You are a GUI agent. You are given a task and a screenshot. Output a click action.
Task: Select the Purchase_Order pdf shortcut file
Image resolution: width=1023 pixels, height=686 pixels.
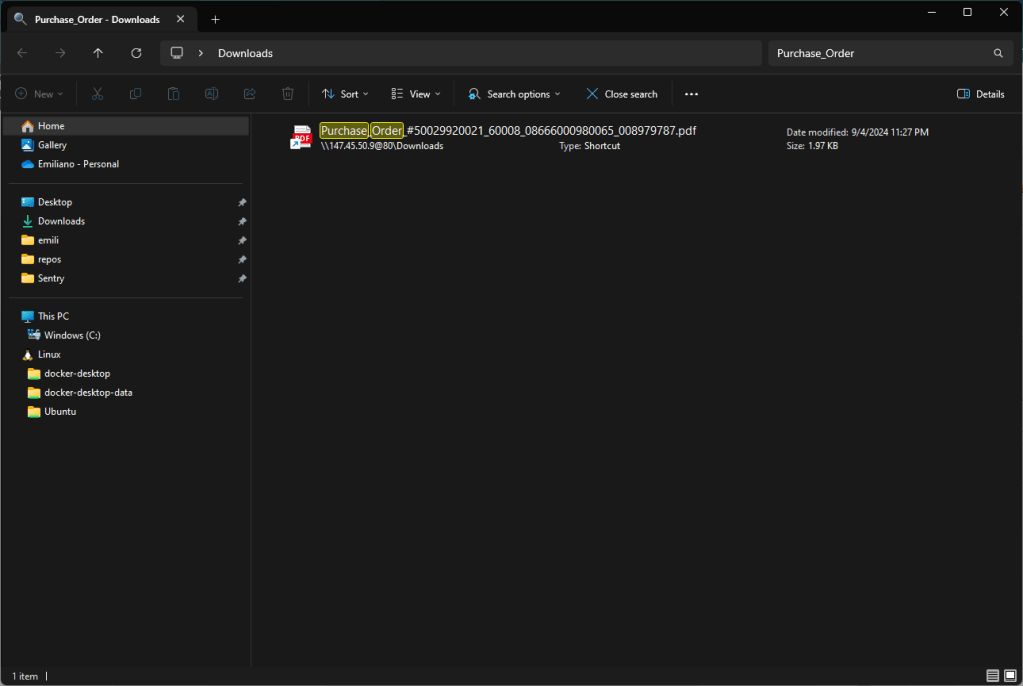[507, 131]
